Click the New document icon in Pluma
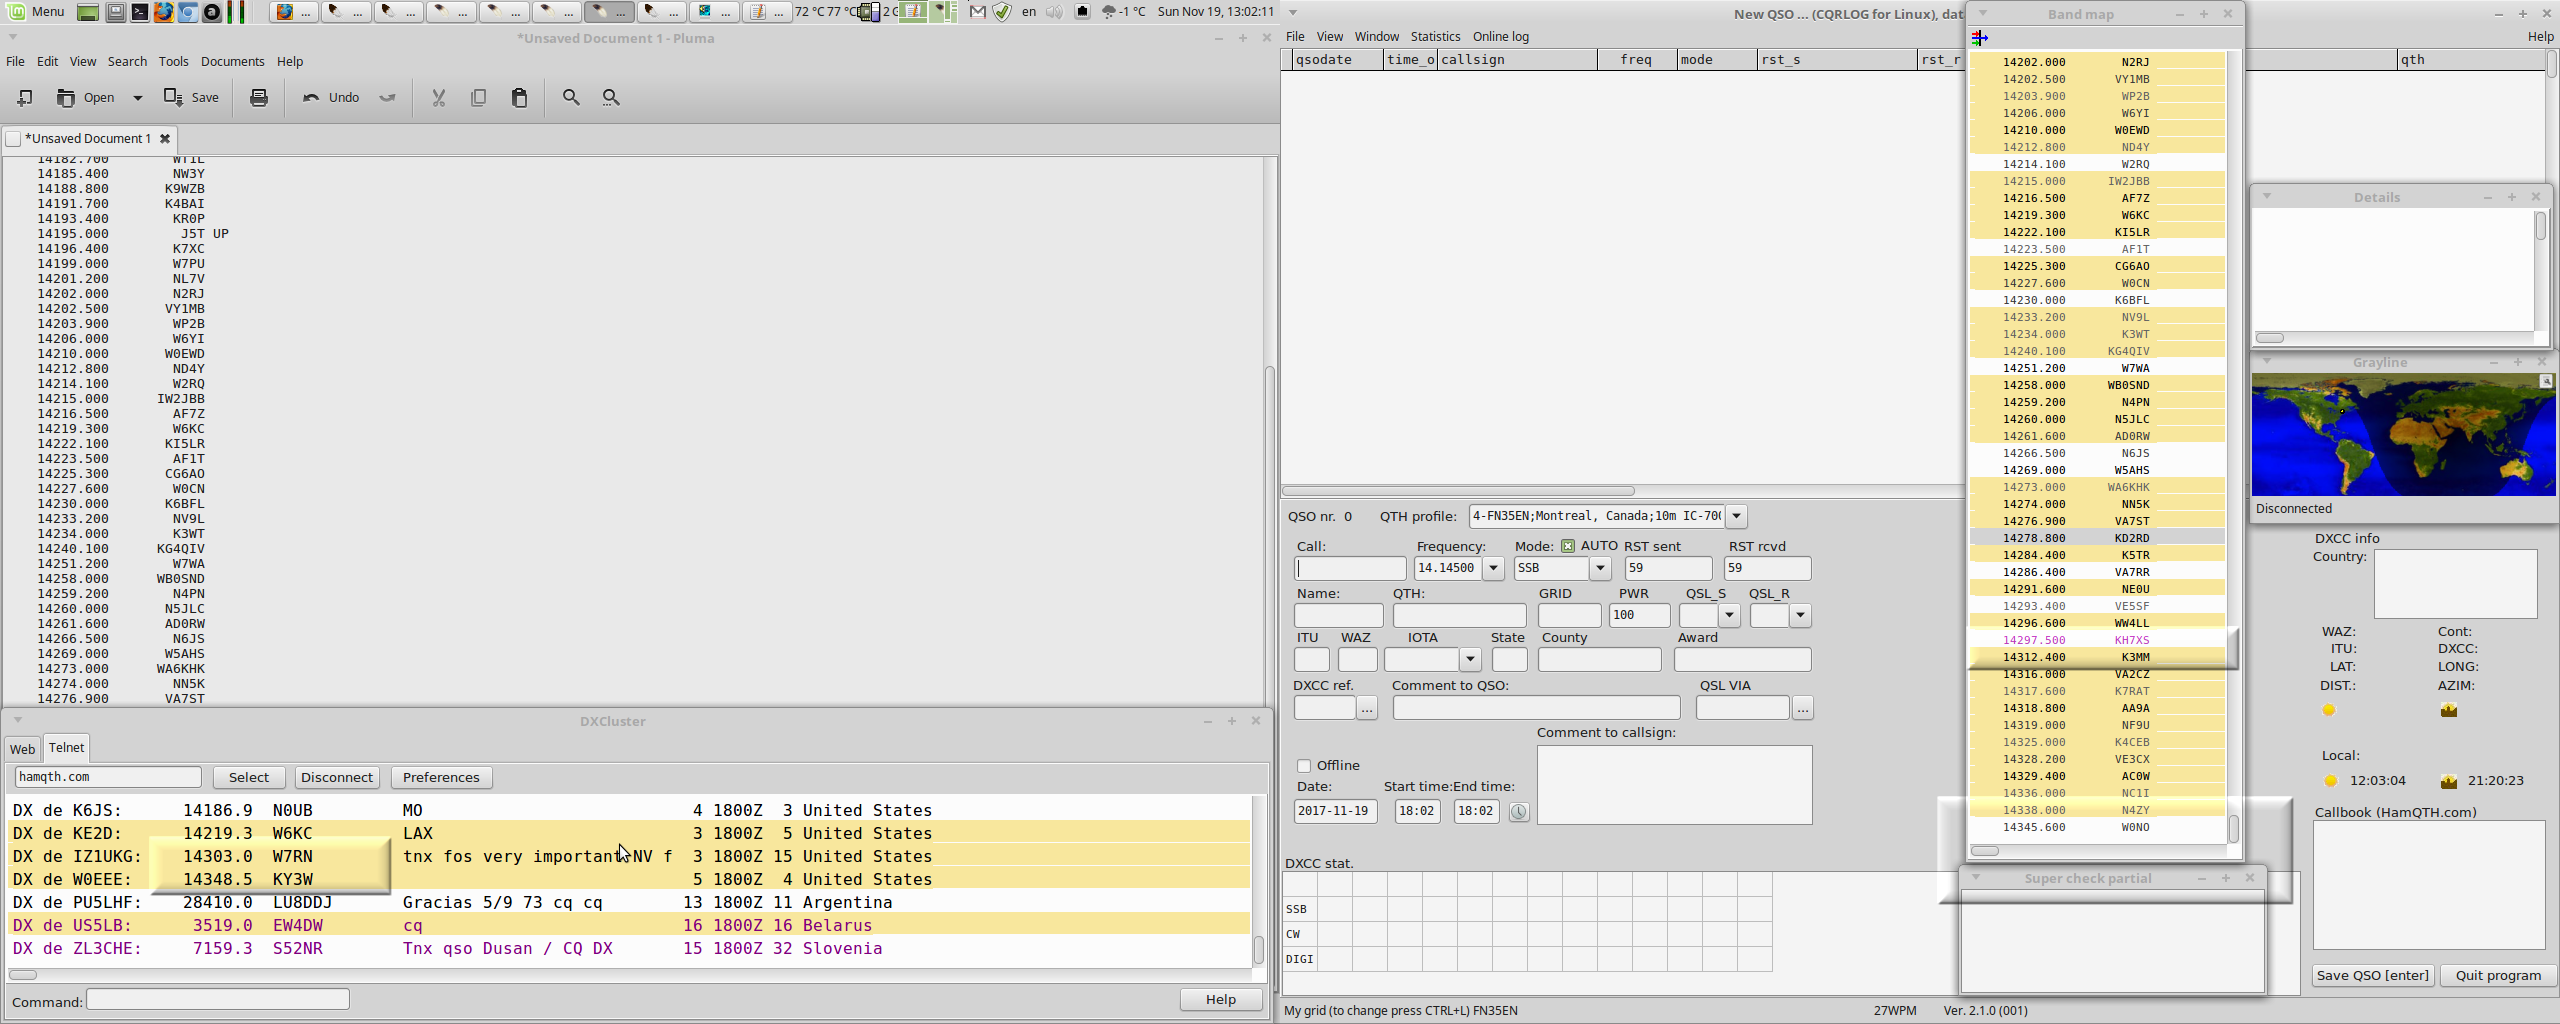2560x1024 pixels. pyautogui.click(x=25, y=97)
